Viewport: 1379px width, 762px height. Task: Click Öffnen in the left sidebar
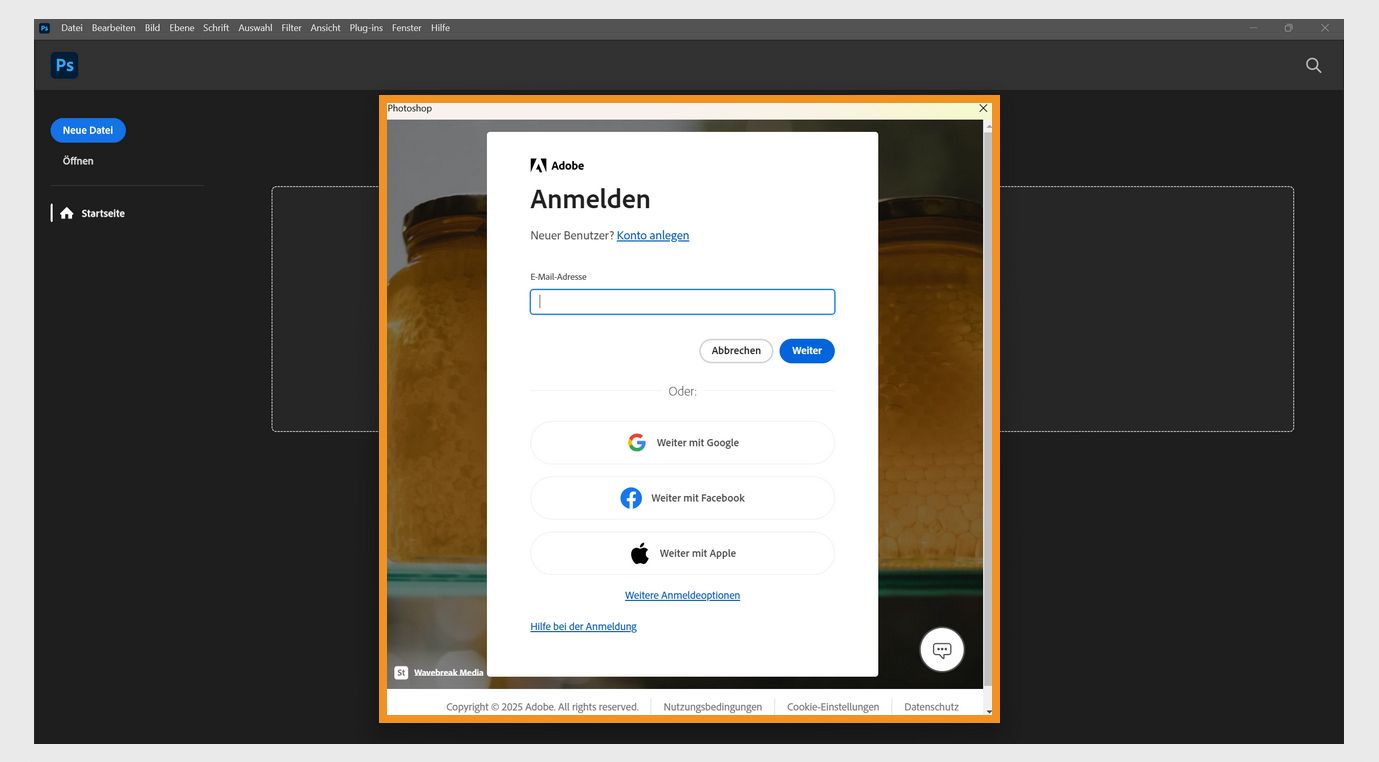point(78,161)
